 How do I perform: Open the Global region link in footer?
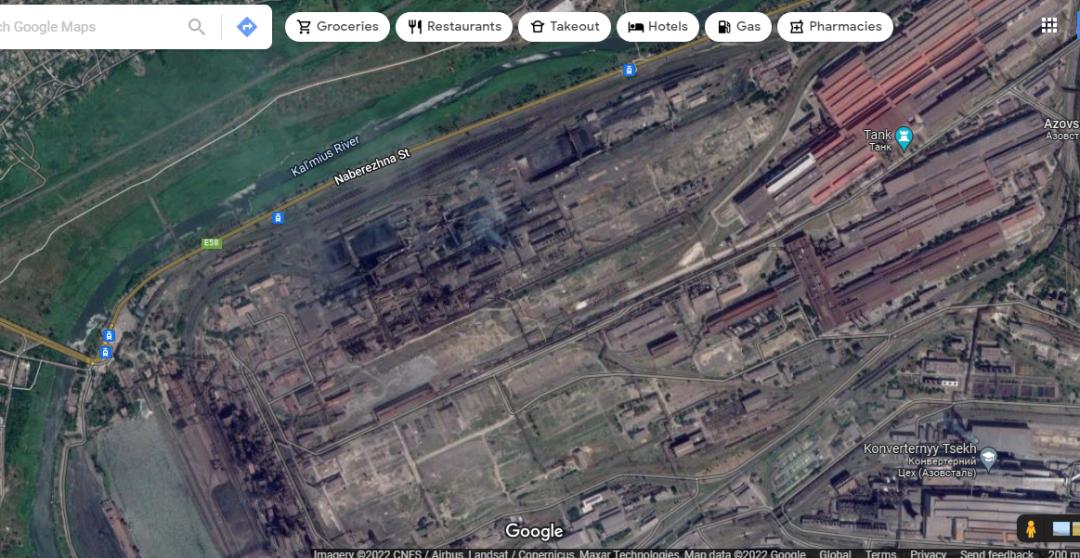tap(835, 553)
